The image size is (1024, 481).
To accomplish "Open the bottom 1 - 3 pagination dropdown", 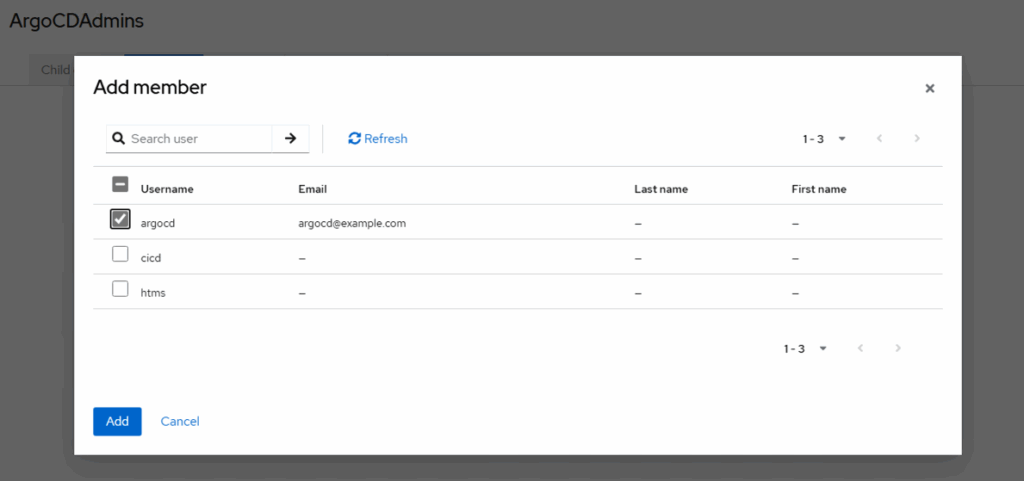I will 806,349.
